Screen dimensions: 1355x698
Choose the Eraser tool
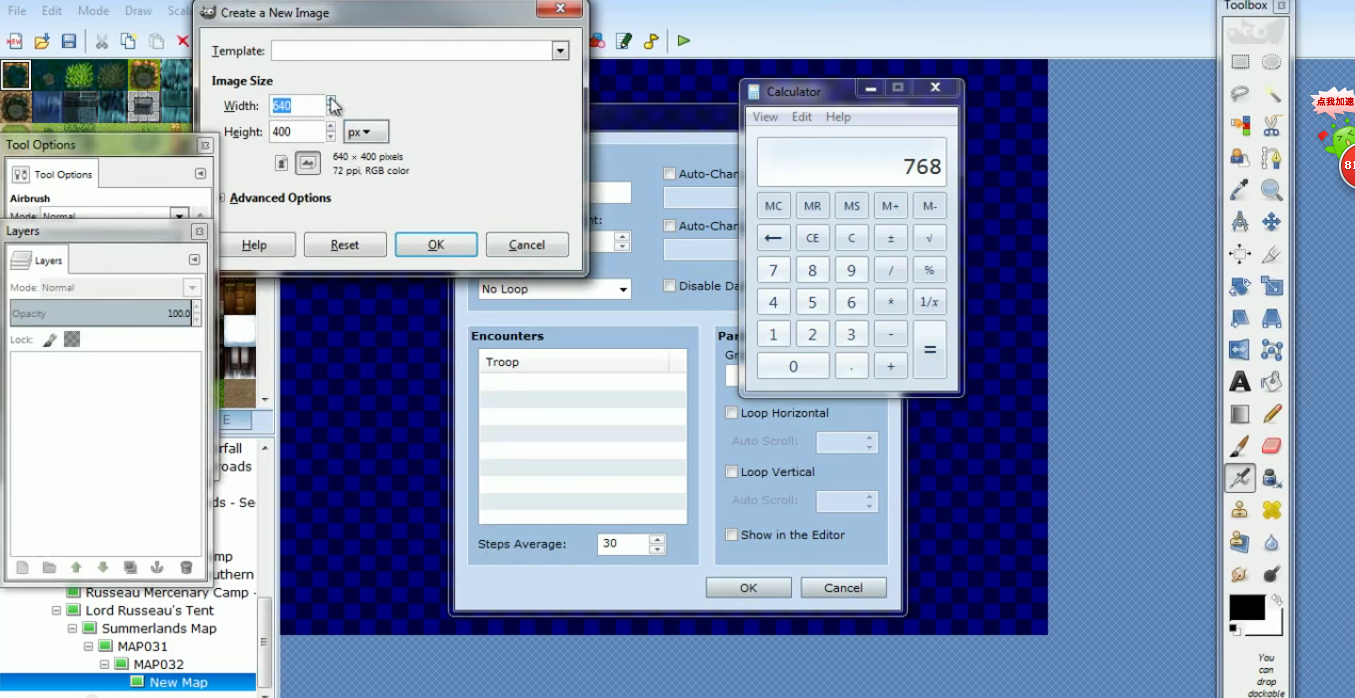[1271, 445]
